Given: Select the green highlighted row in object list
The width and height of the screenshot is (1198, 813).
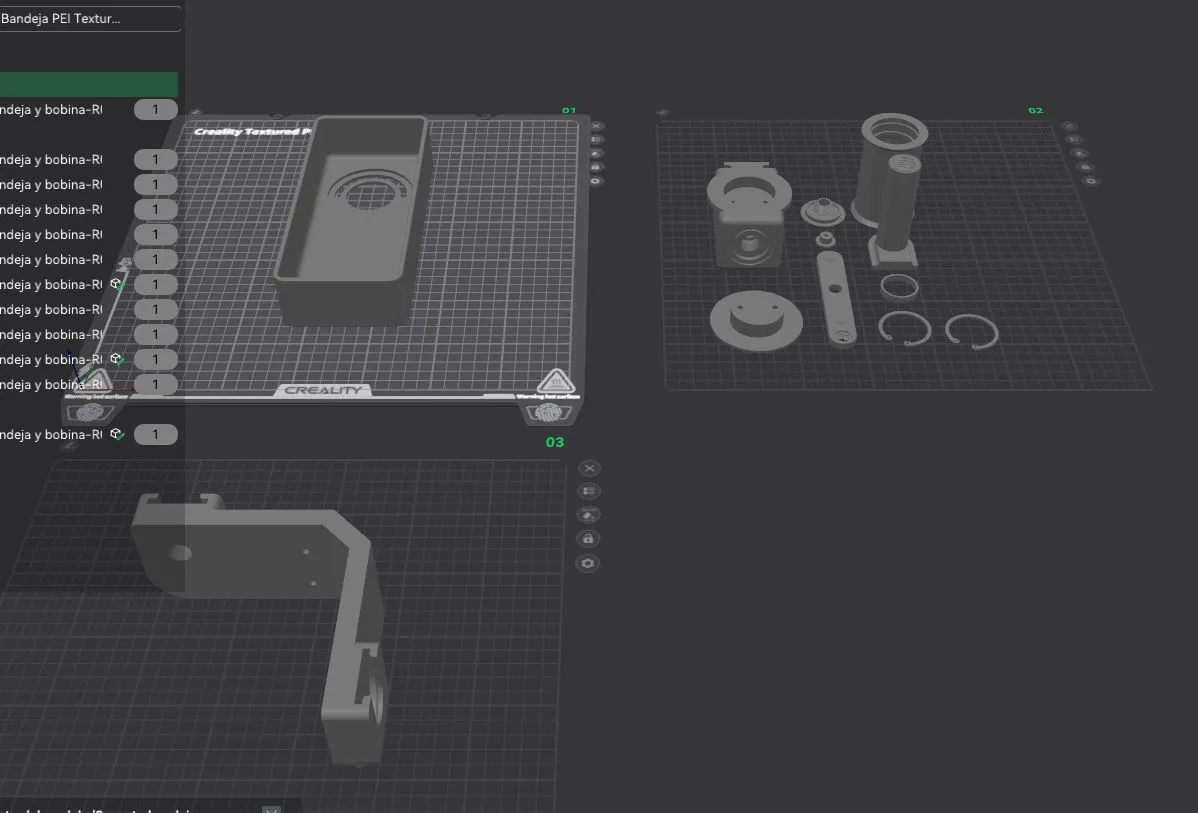Looking at the screenshot, I should click(x=88, y=84).
